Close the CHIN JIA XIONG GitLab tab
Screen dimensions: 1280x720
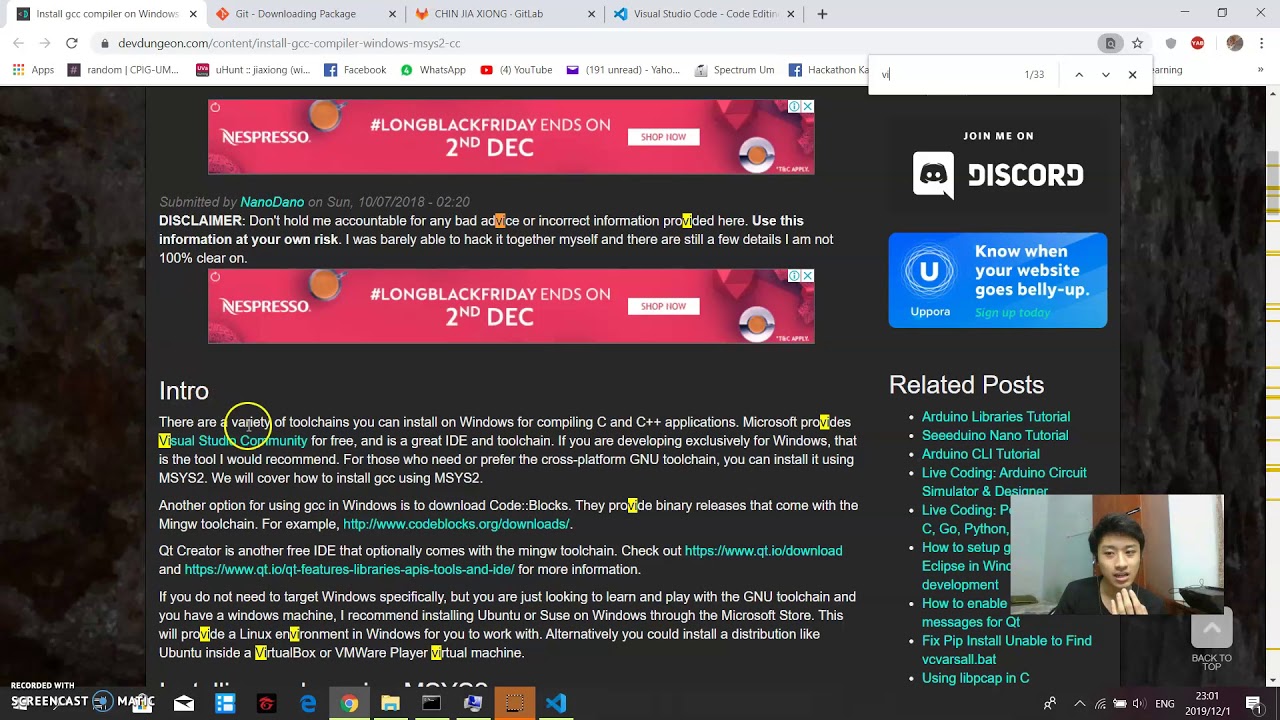pyautogui.click(x=591, y=14)
